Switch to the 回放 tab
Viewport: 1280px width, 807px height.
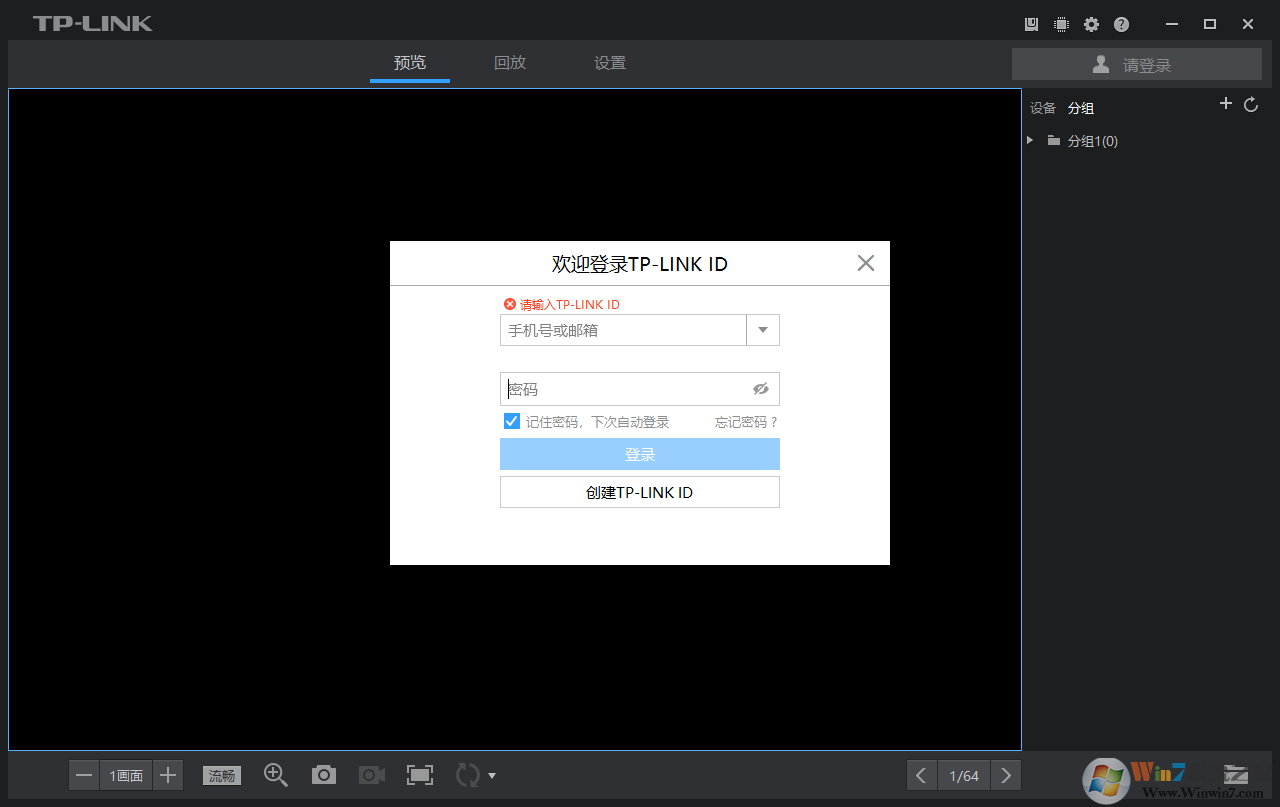[510, 62]
